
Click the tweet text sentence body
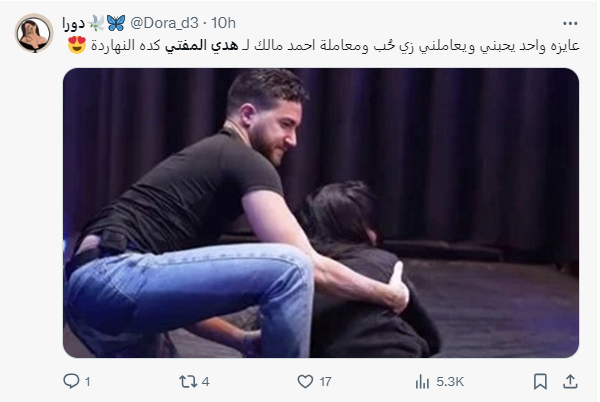coord(335,46)
